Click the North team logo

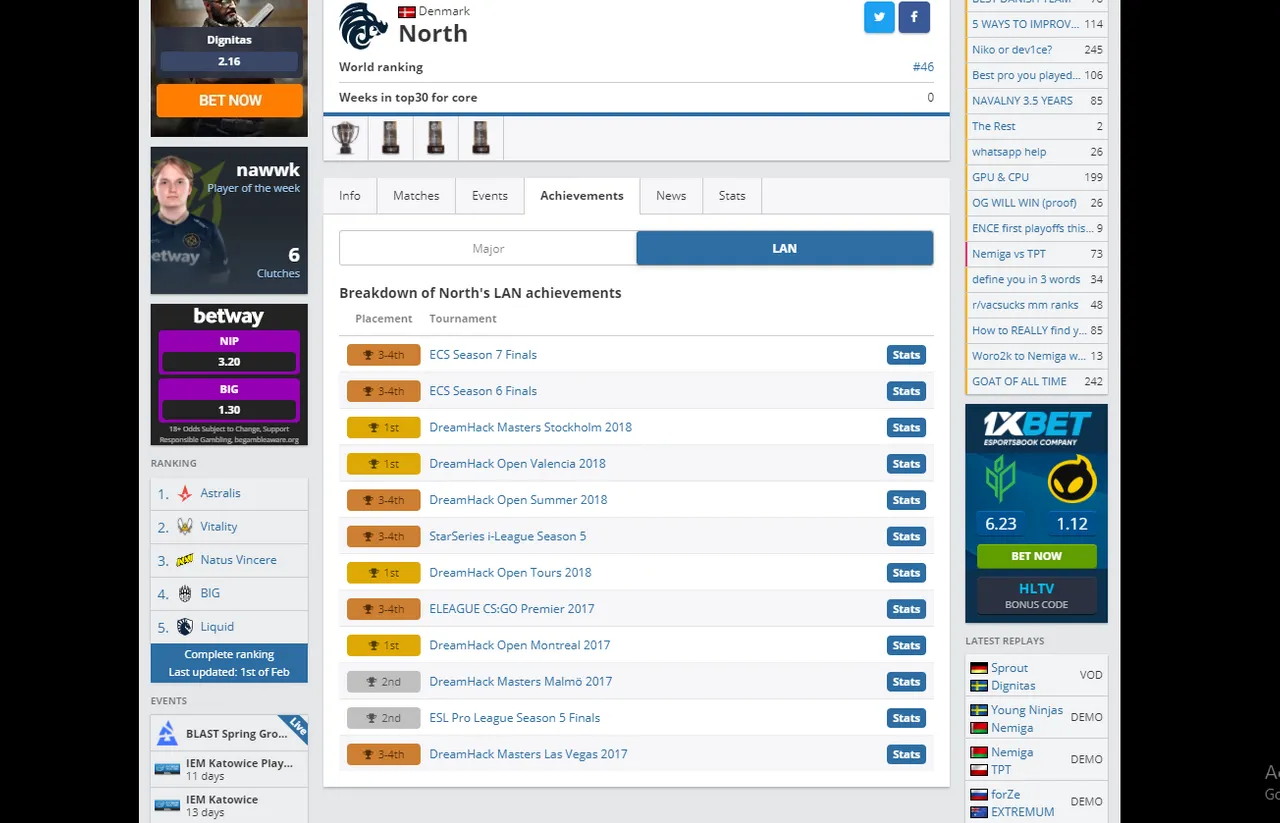[x=363, y=26]
